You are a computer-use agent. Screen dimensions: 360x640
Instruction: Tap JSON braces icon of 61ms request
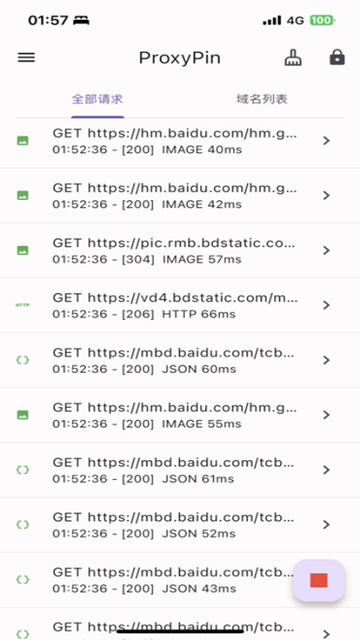(22, 470)
